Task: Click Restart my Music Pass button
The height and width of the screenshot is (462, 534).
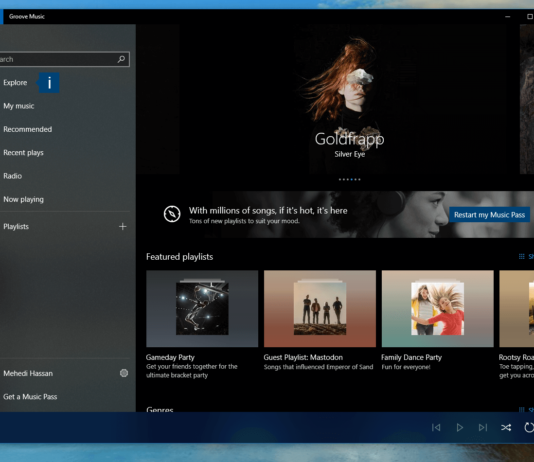Action: click(x=489, y=215)
